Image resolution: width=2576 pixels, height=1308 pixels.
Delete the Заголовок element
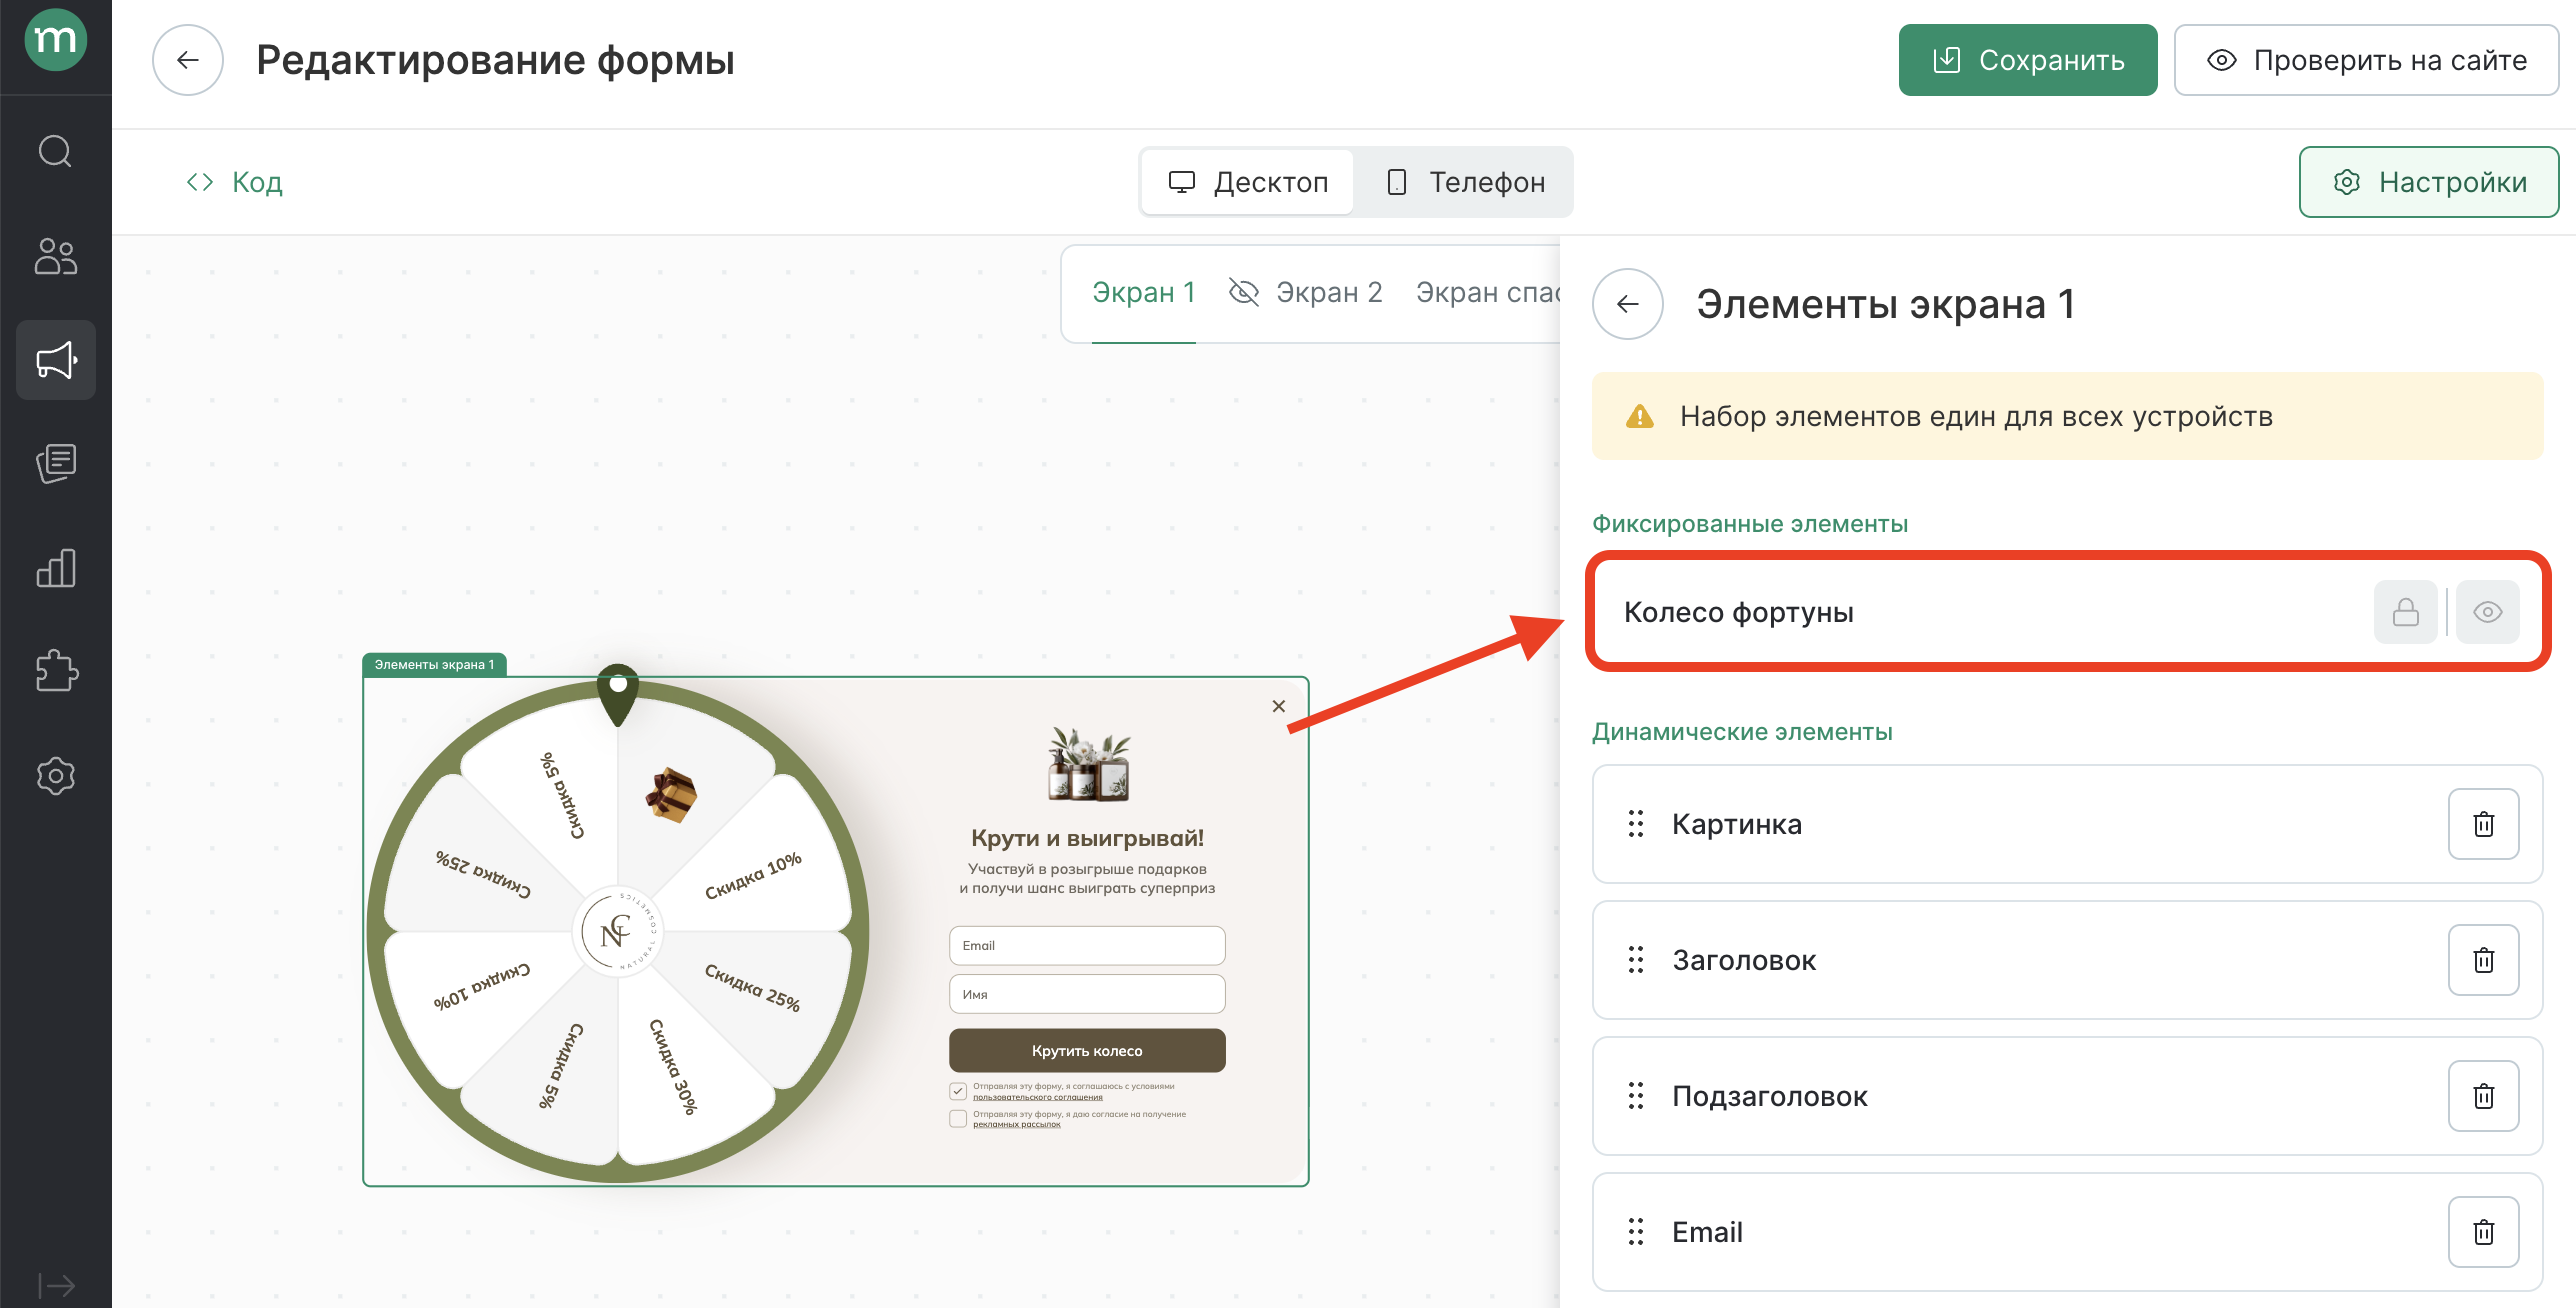point(2483,960)
